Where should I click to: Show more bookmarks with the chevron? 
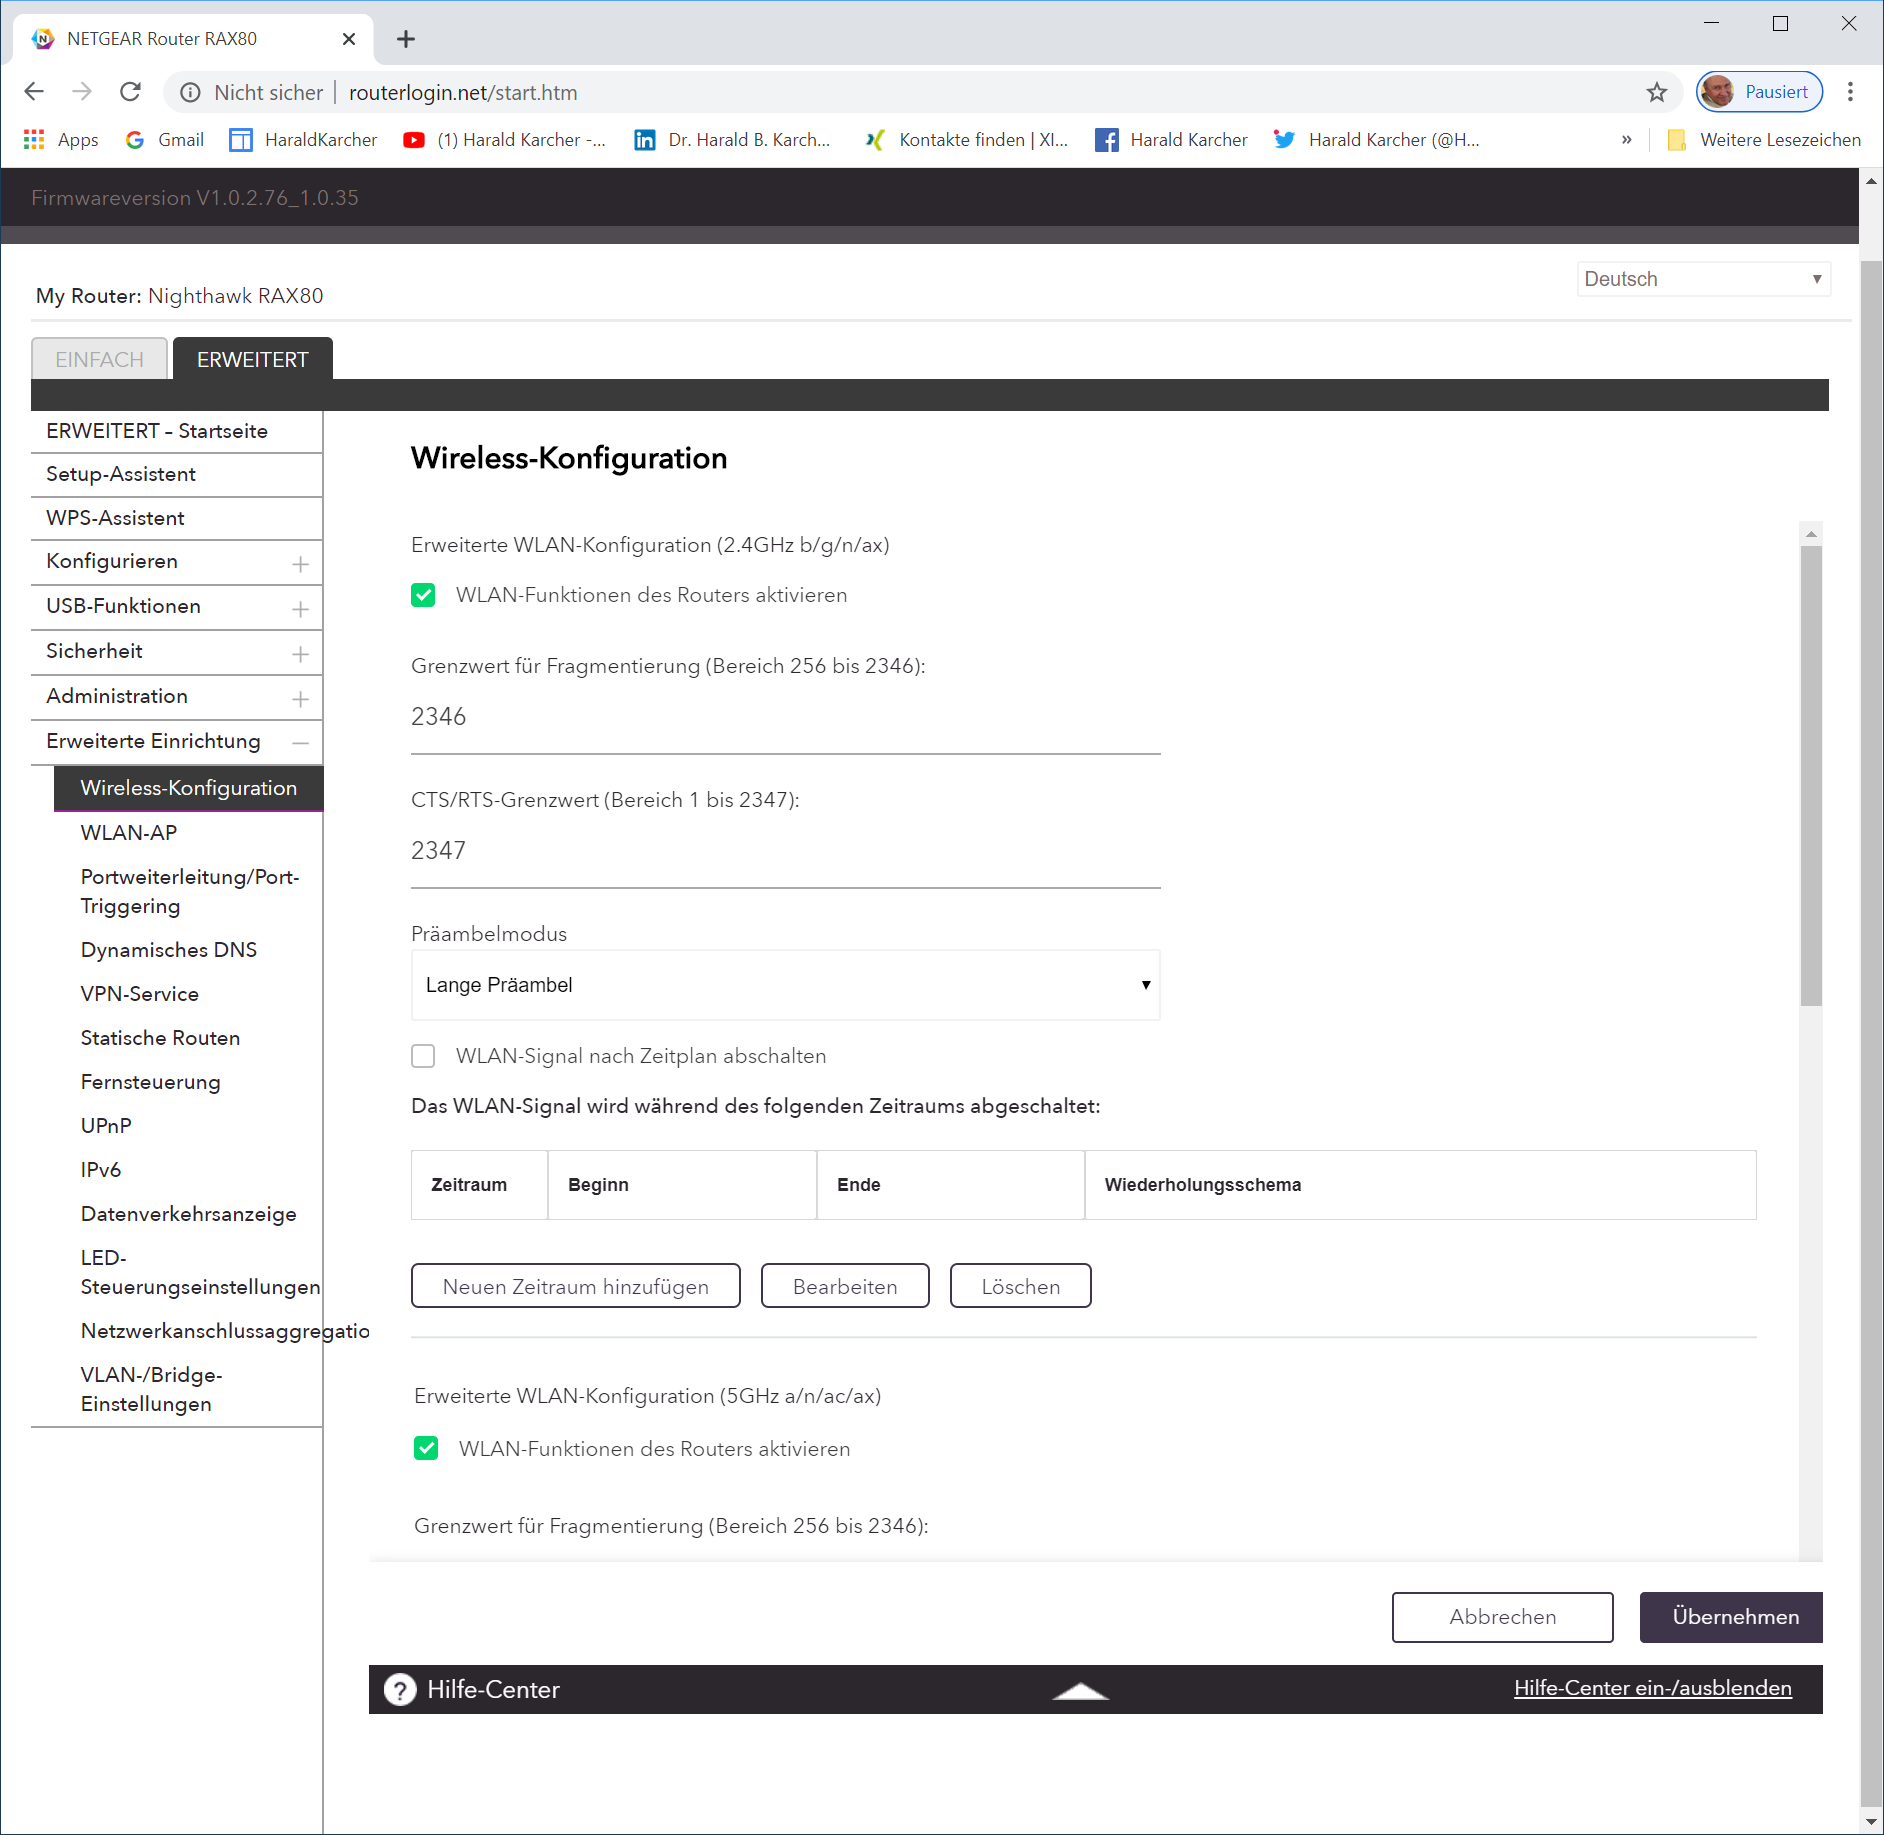1627,140
